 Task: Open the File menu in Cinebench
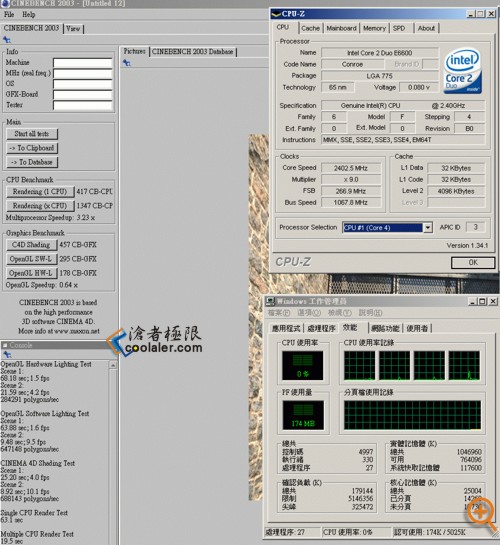[x=9, y=15]
